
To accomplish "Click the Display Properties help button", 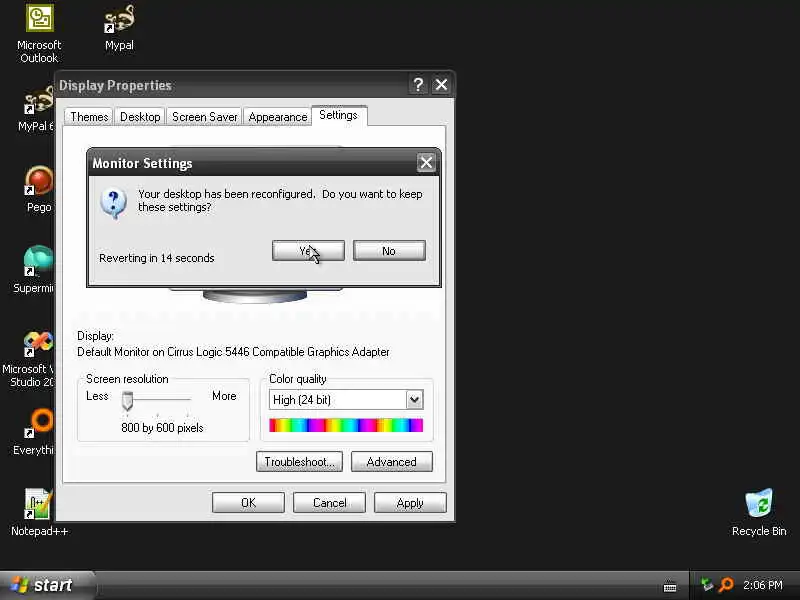I will click(418, 85).
